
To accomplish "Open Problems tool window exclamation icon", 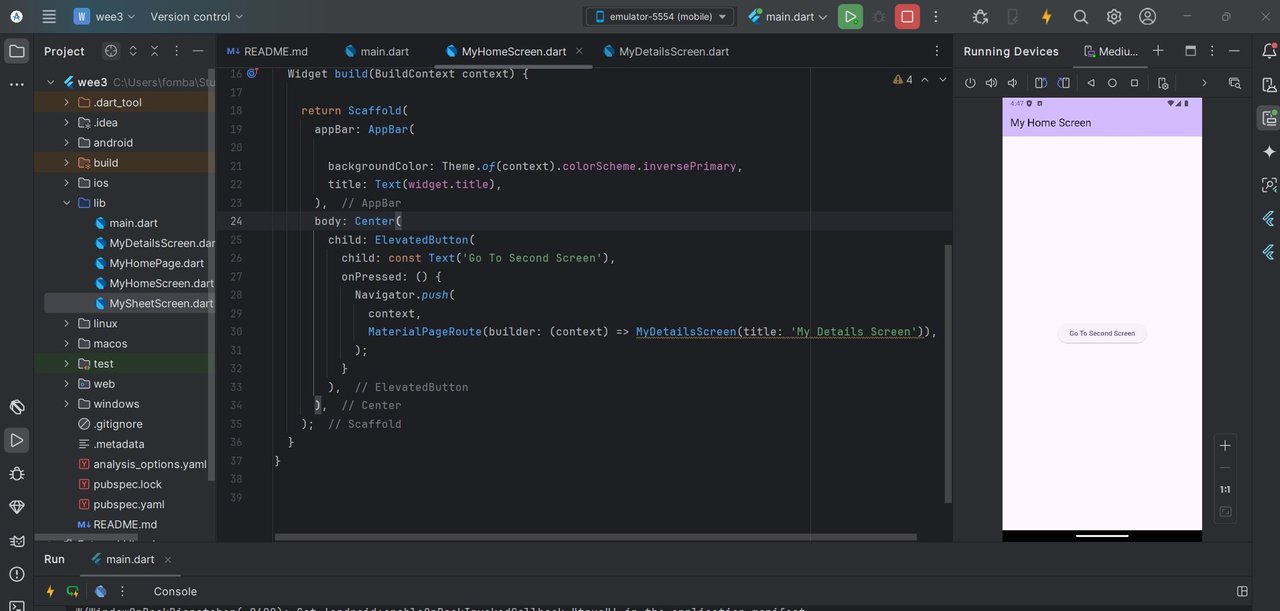I will point(17,574).
